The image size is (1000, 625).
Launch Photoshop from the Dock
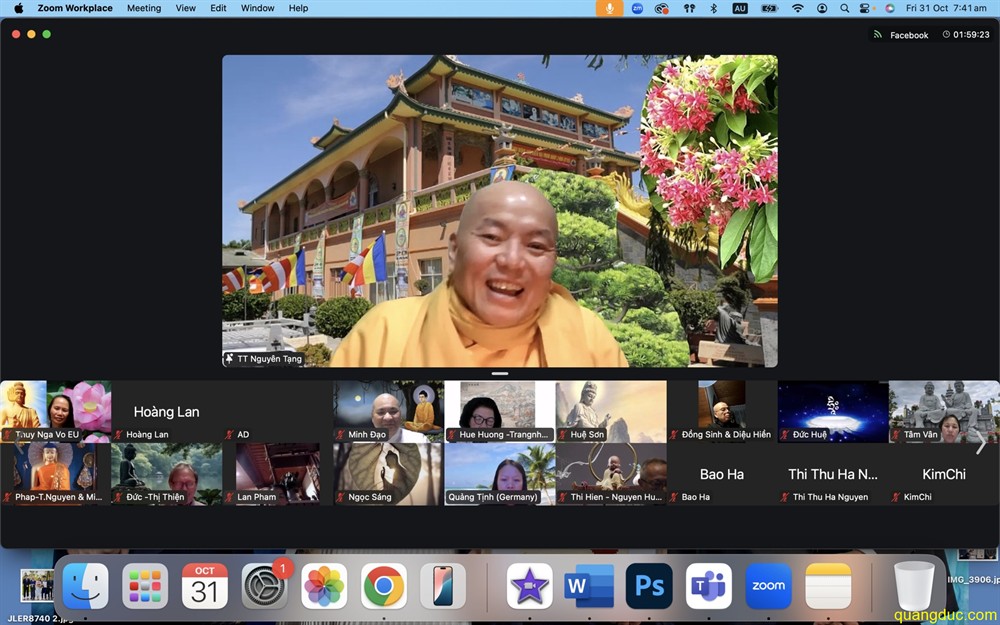click(x=649, y=586)
